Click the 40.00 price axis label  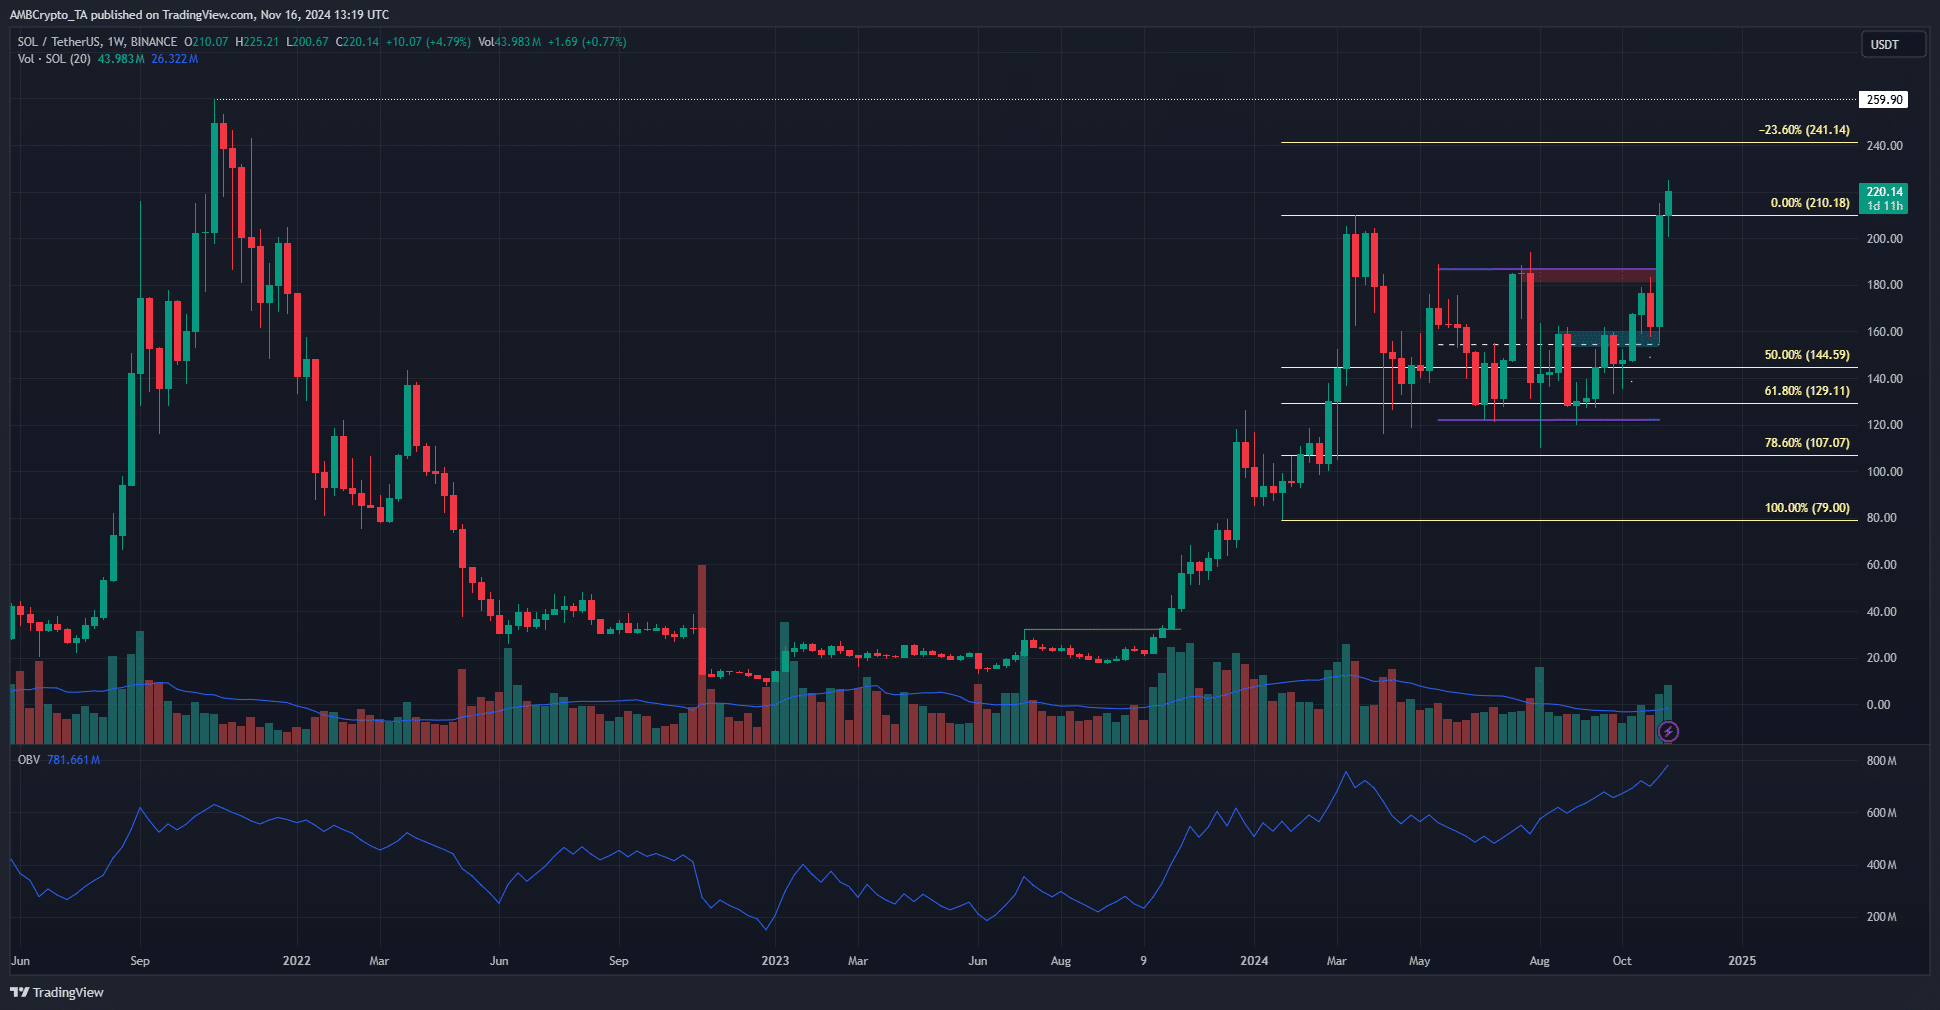click(1881, 612)
